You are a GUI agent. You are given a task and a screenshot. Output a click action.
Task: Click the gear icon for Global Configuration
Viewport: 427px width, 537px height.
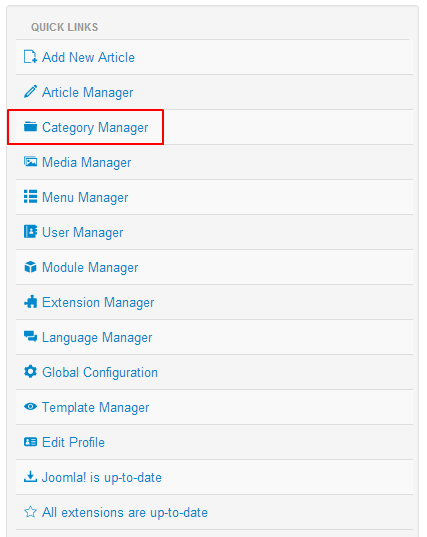(30, 372)
